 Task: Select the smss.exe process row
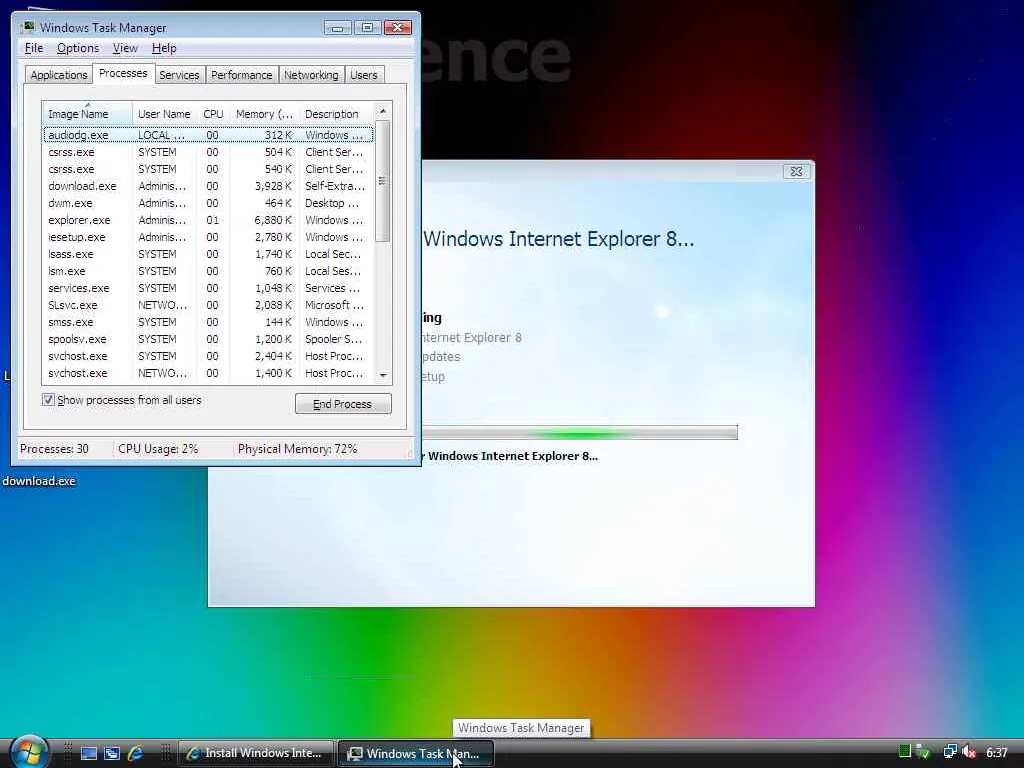pos(208,322)
